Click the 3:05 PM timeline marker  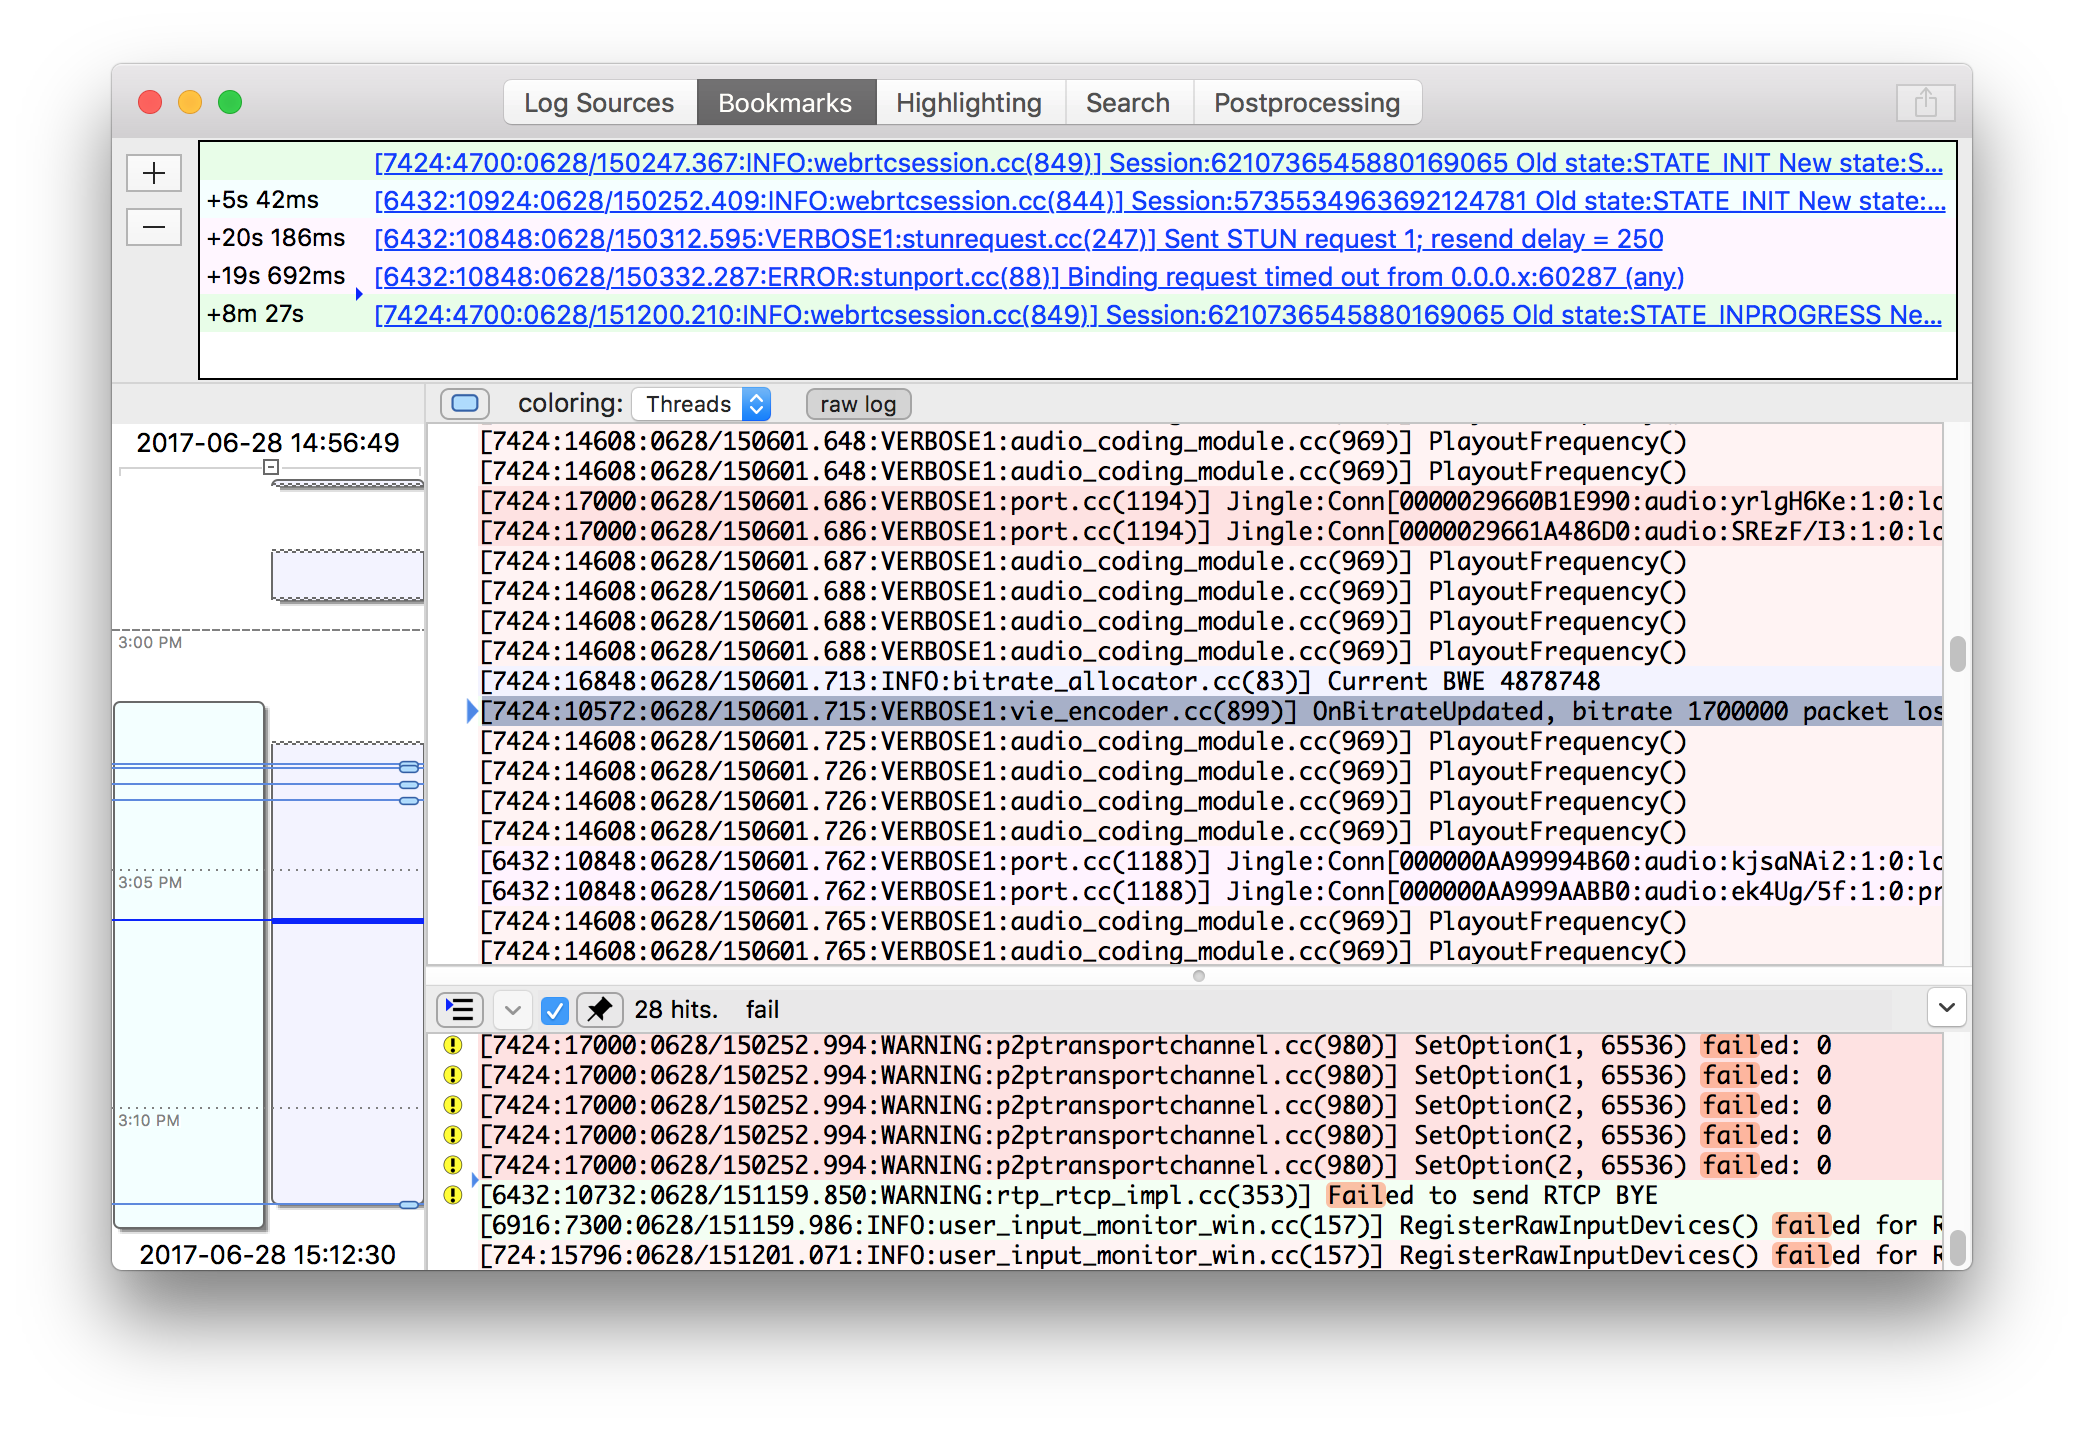pos(150,882)
